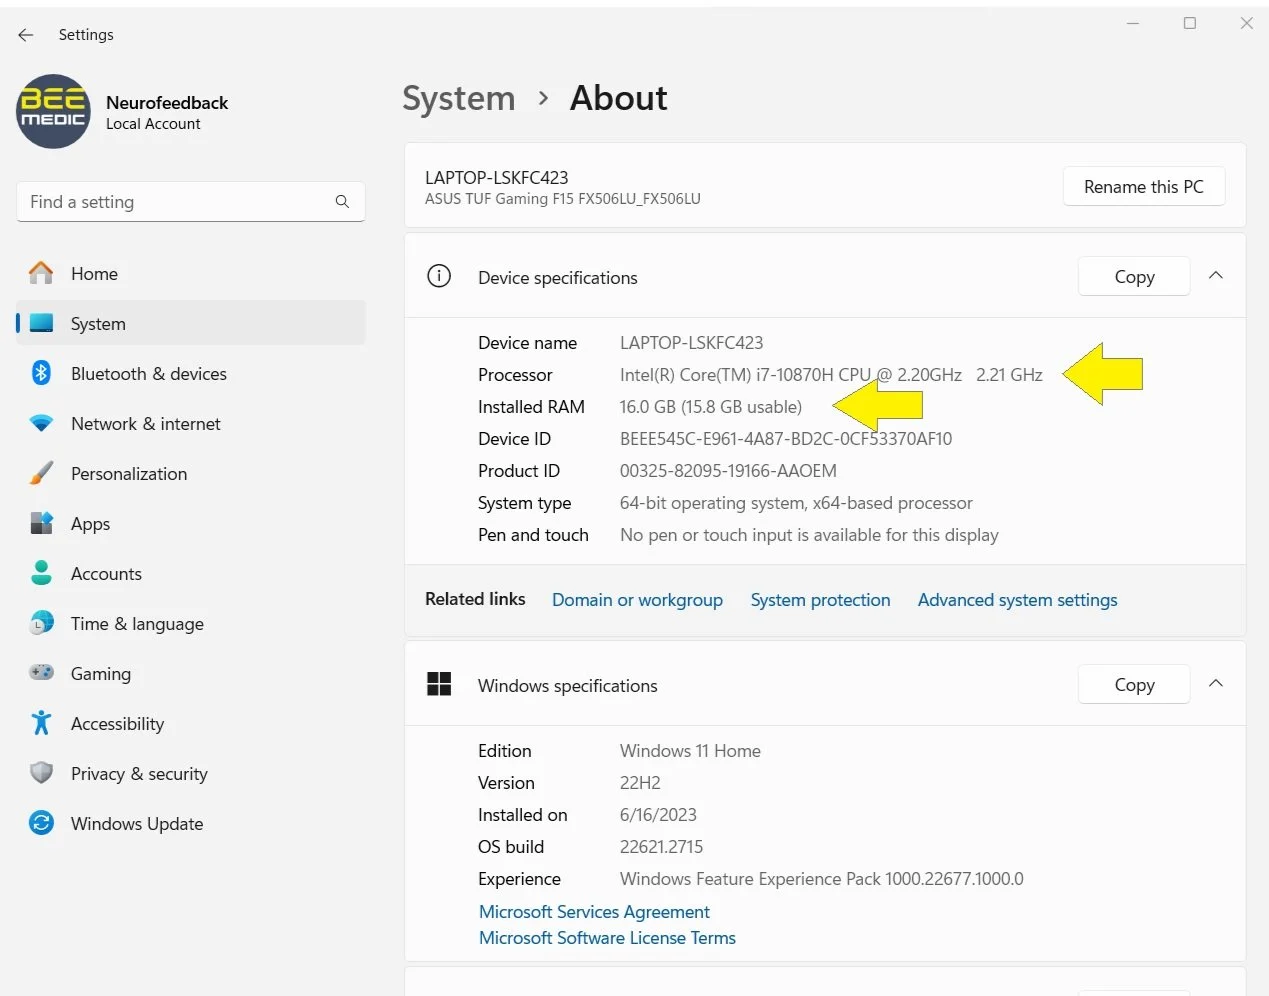Viewport: 1269px width, 996px height.
Task: Click the BEE Medic account avatar
Action: [x=53, y=112]
